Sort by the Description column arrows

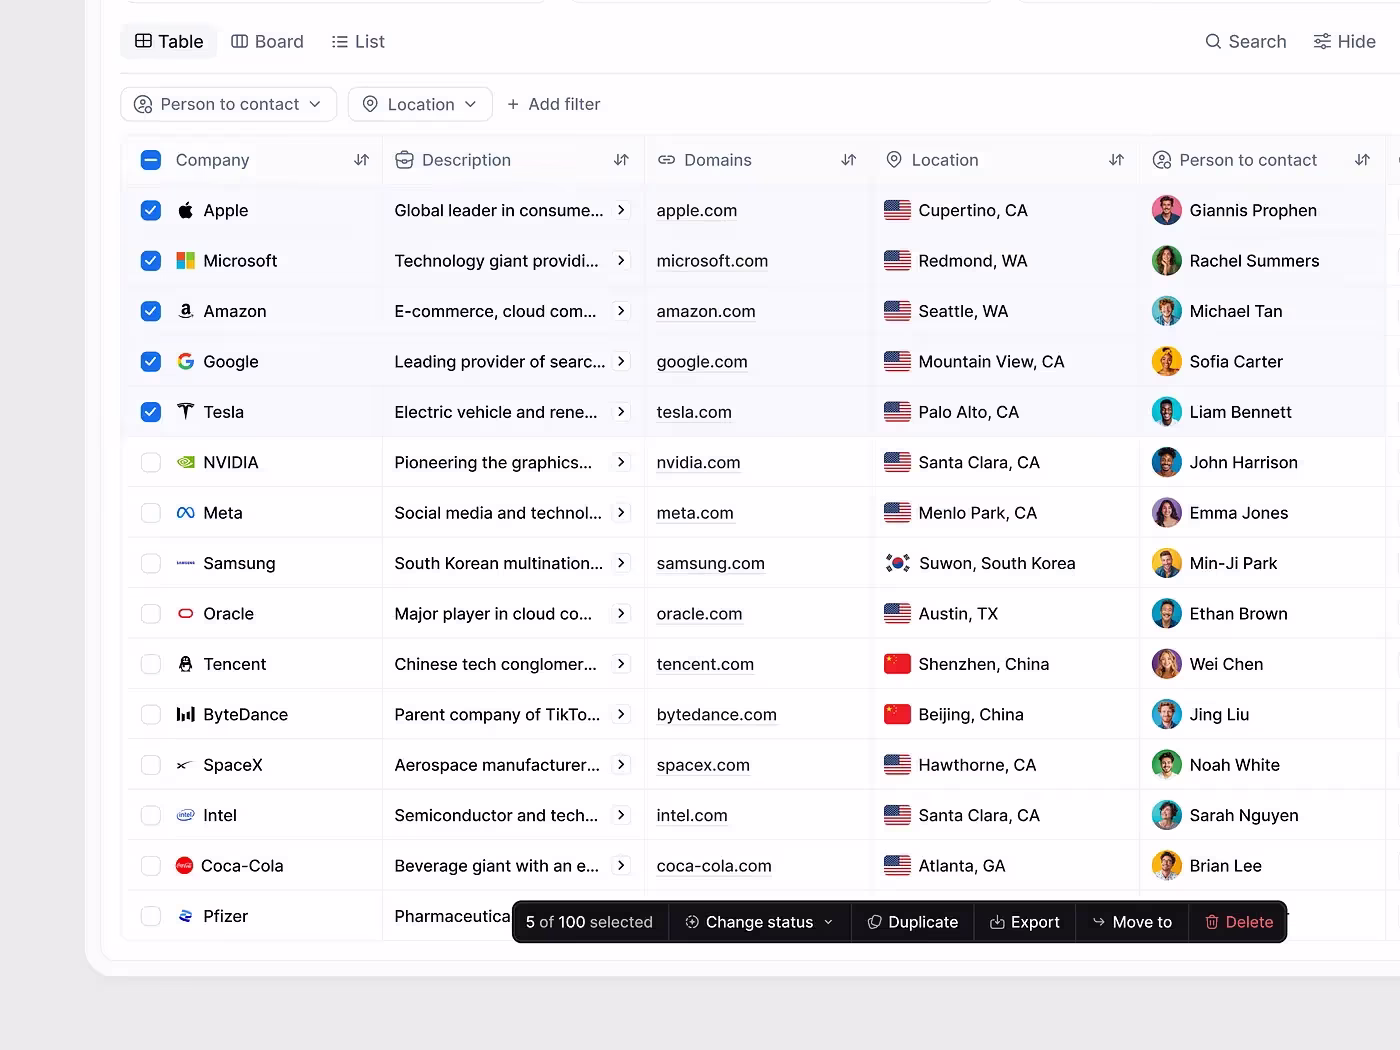point(621,160)
